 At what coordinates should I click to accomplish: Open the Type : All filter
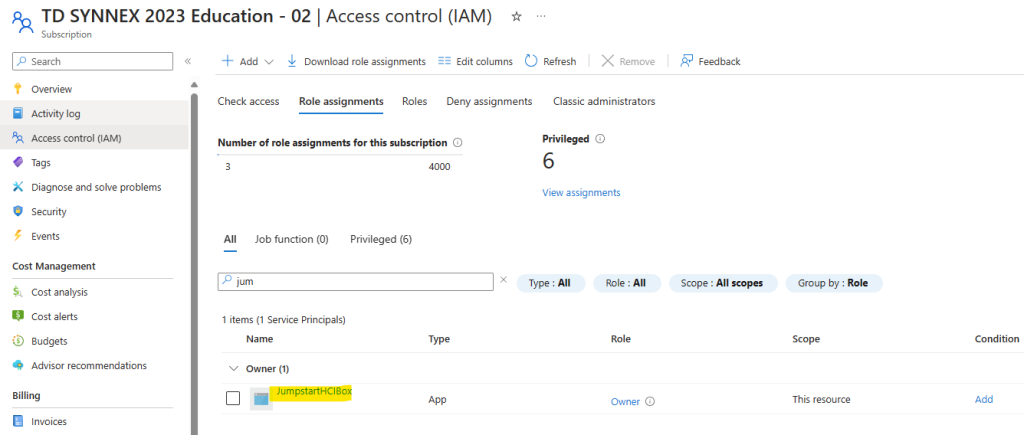coord(551,283)
